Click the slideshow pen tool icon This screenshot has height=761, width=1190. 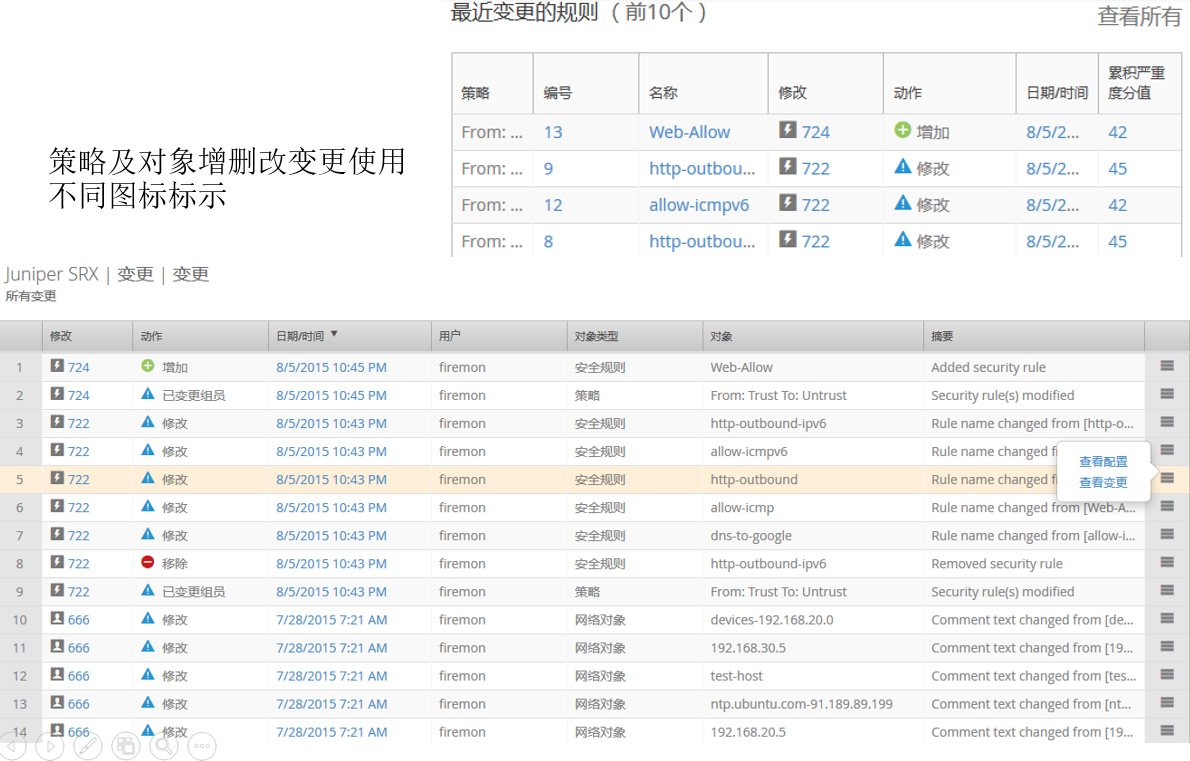tap(88, 745)
